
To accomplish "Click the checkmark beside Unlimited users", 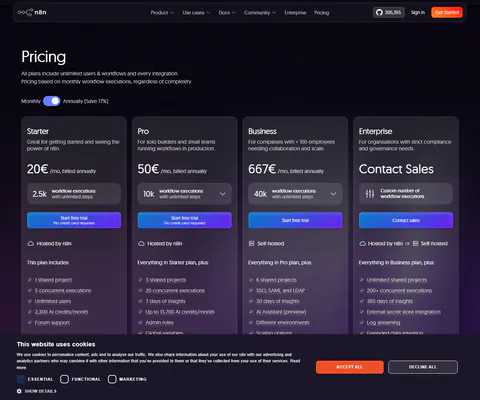I will coord(30,301).
